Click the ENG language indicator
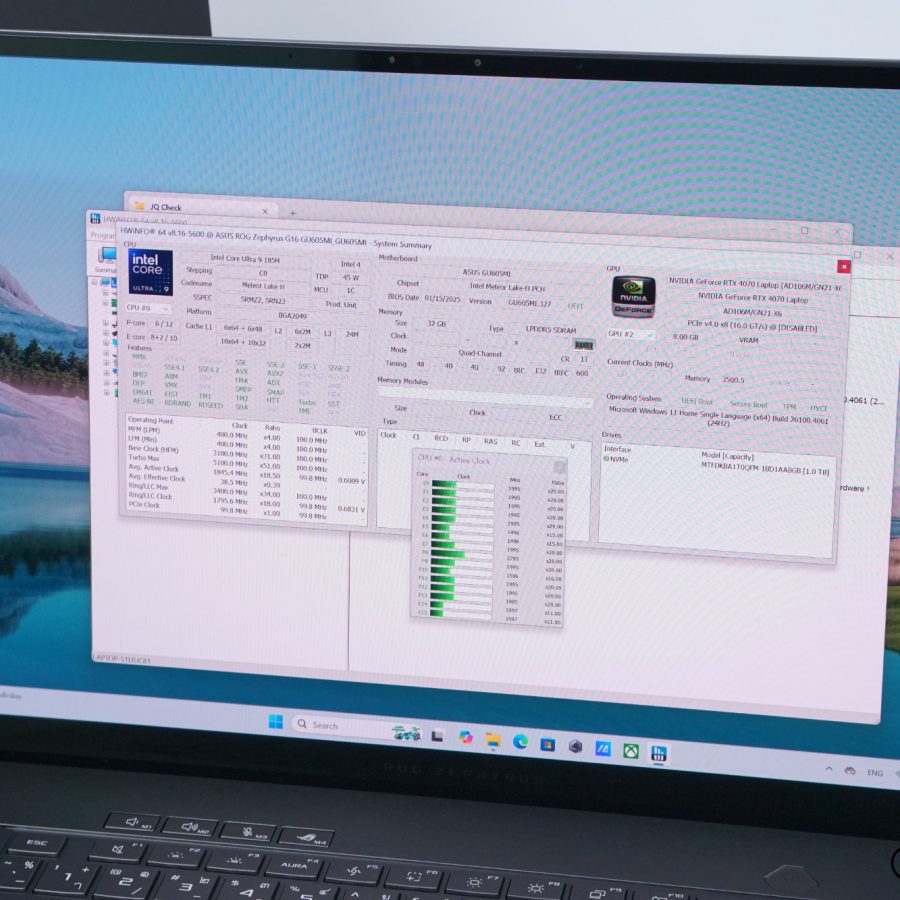900x900 pixels. (875, 773)
